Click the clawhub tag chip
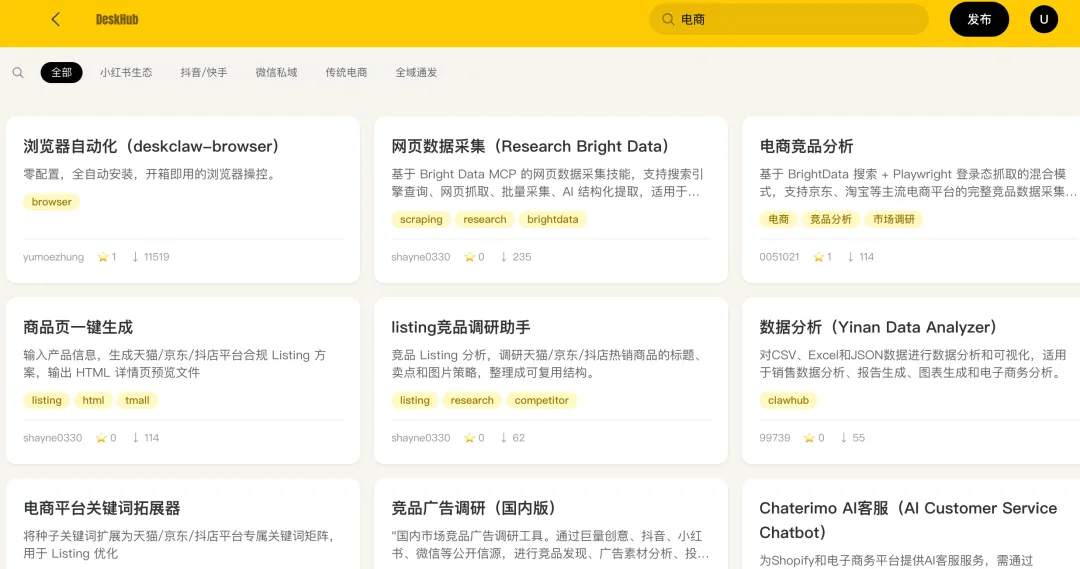The image size is (1080, 569). [x=788, y=400]
